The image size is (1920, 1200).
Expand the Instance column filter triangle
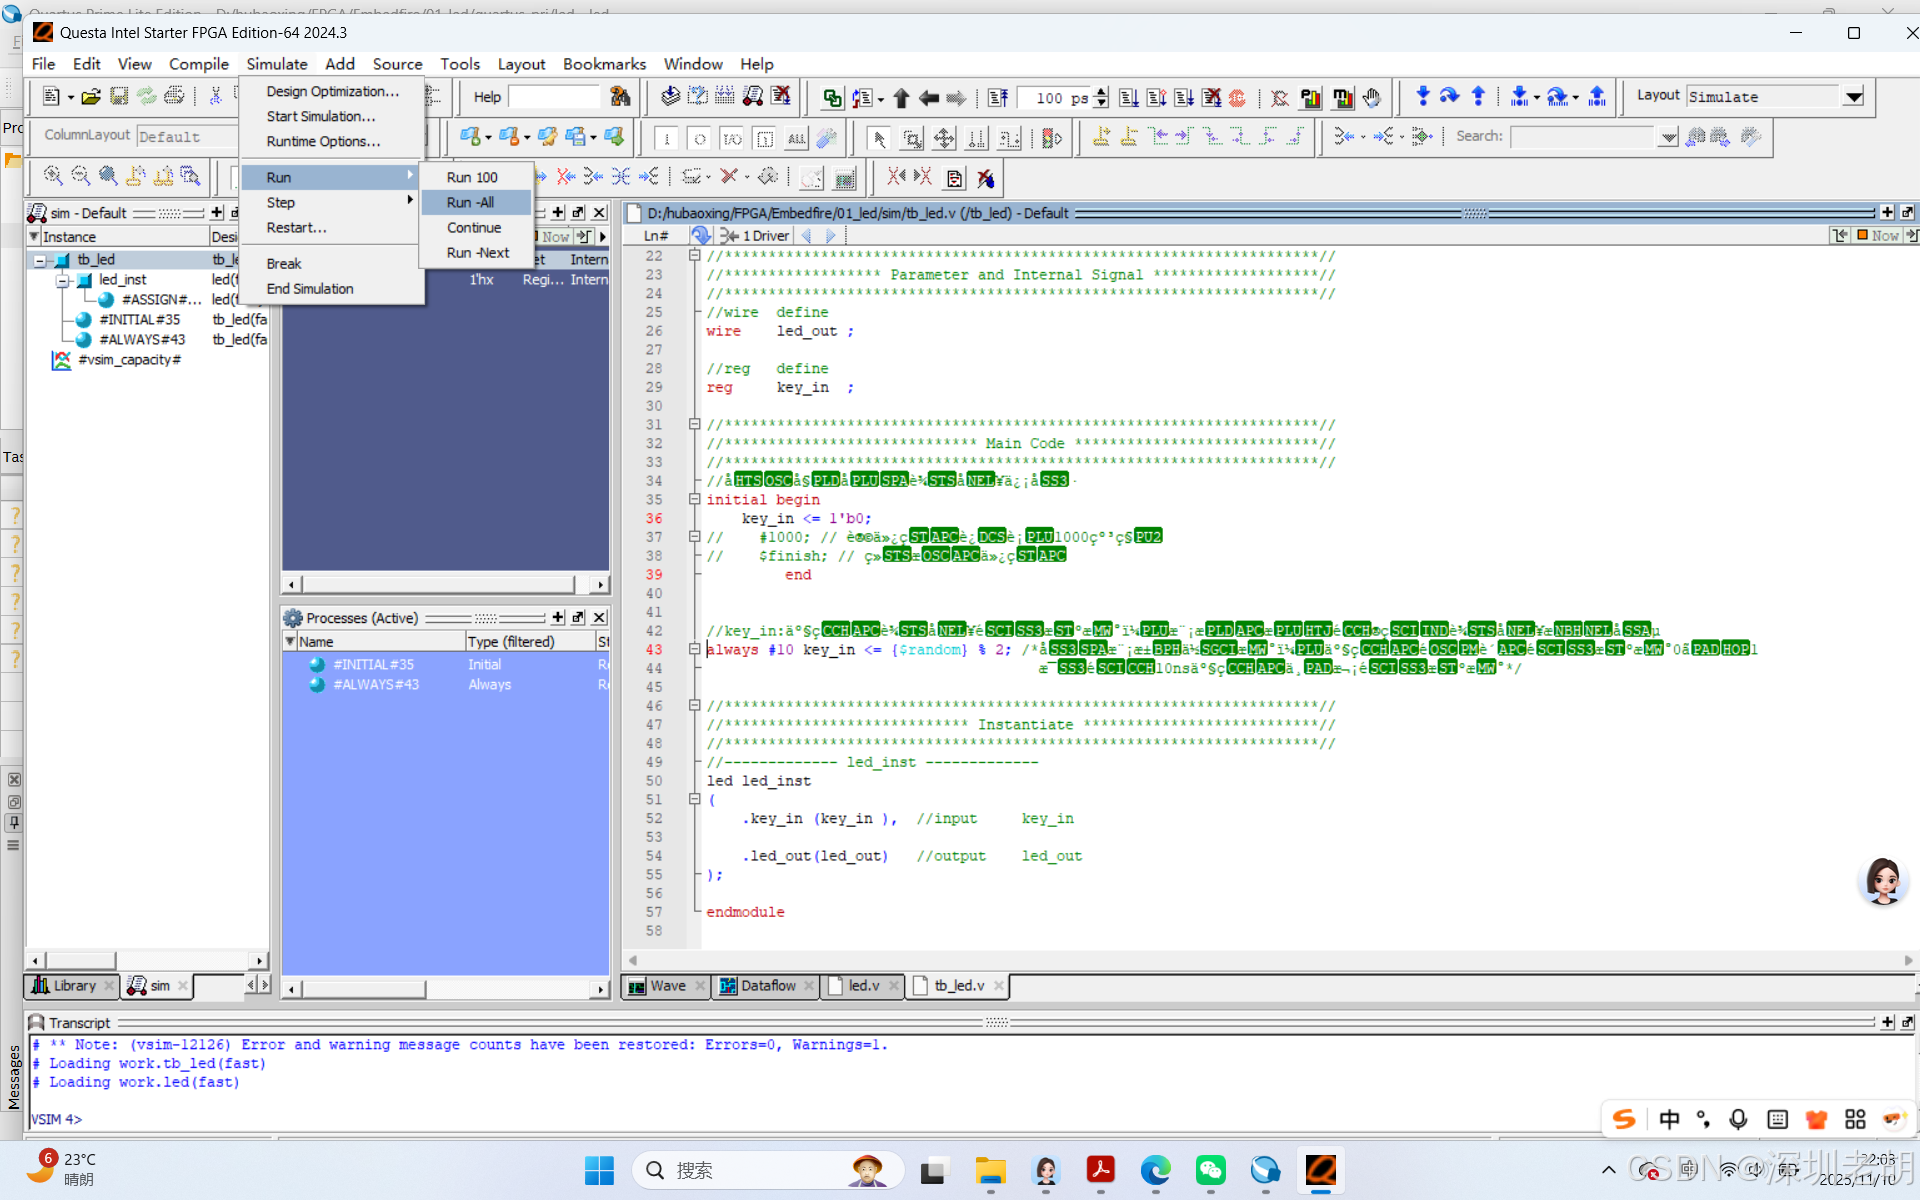pyautogui.click(x=34, y=236)
